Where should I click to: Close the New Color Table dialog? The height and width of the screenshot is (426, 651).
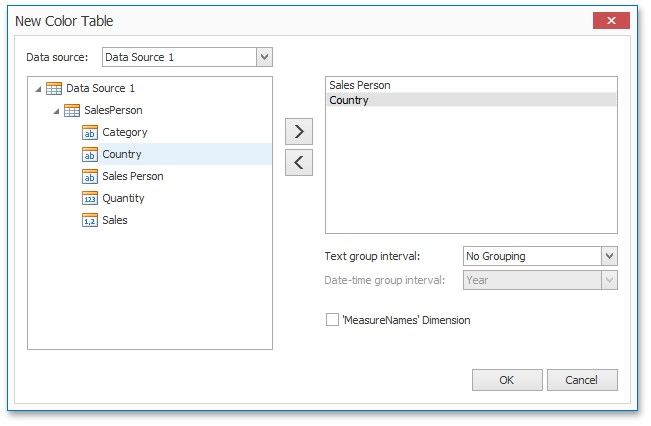point(611,20)
